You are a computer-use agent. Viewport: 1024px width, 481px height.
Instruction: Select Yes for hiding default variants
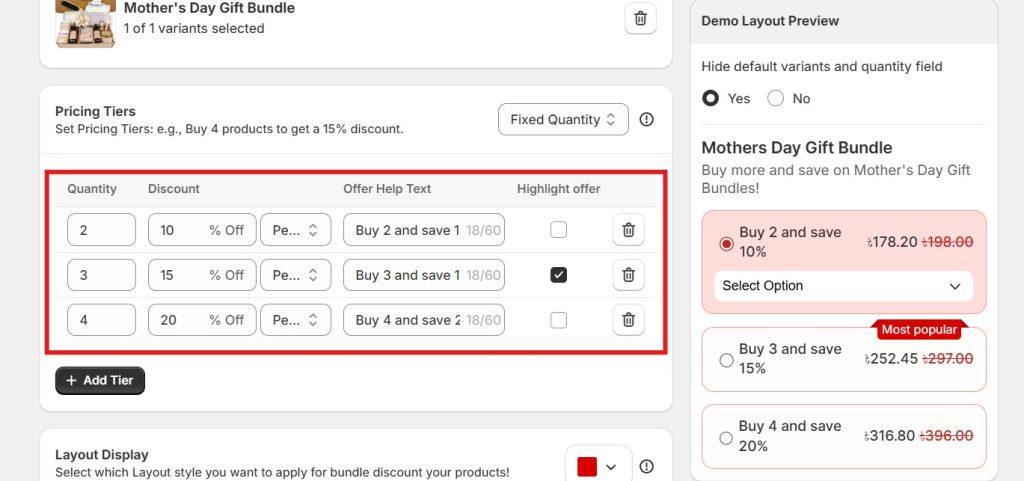coord(711,99)
